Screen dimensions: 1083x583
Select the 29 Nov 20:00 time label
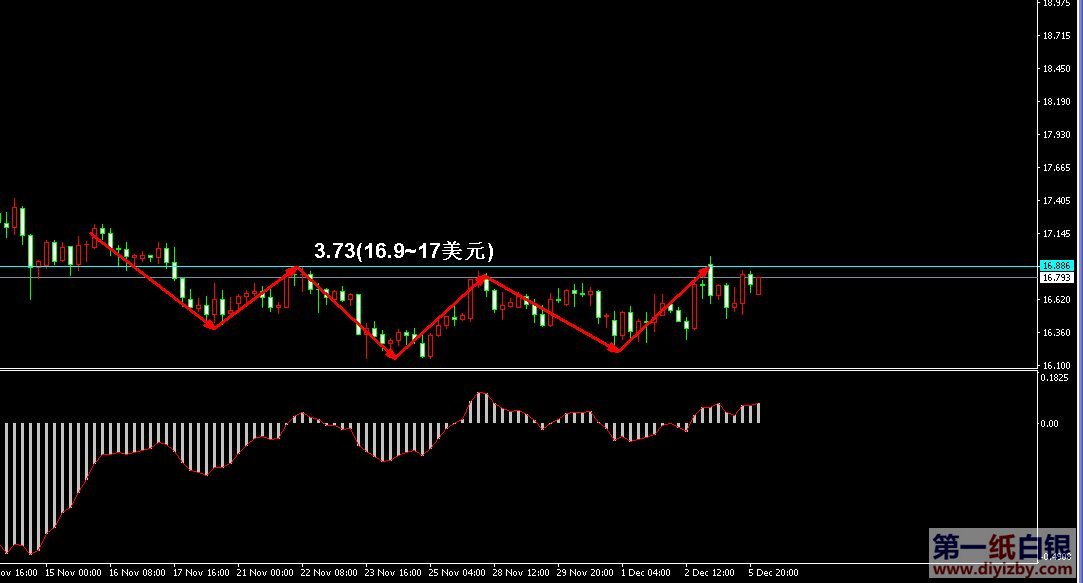tap(583, 573)
